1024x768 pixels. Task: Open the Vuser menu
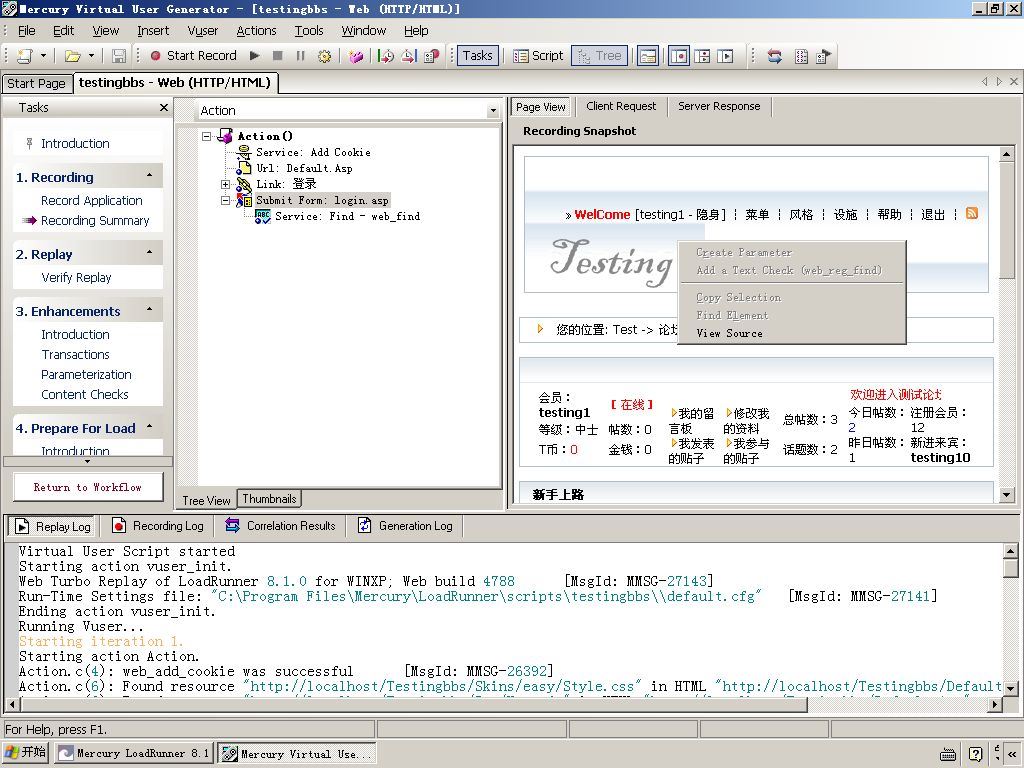[x=202, y=31]
